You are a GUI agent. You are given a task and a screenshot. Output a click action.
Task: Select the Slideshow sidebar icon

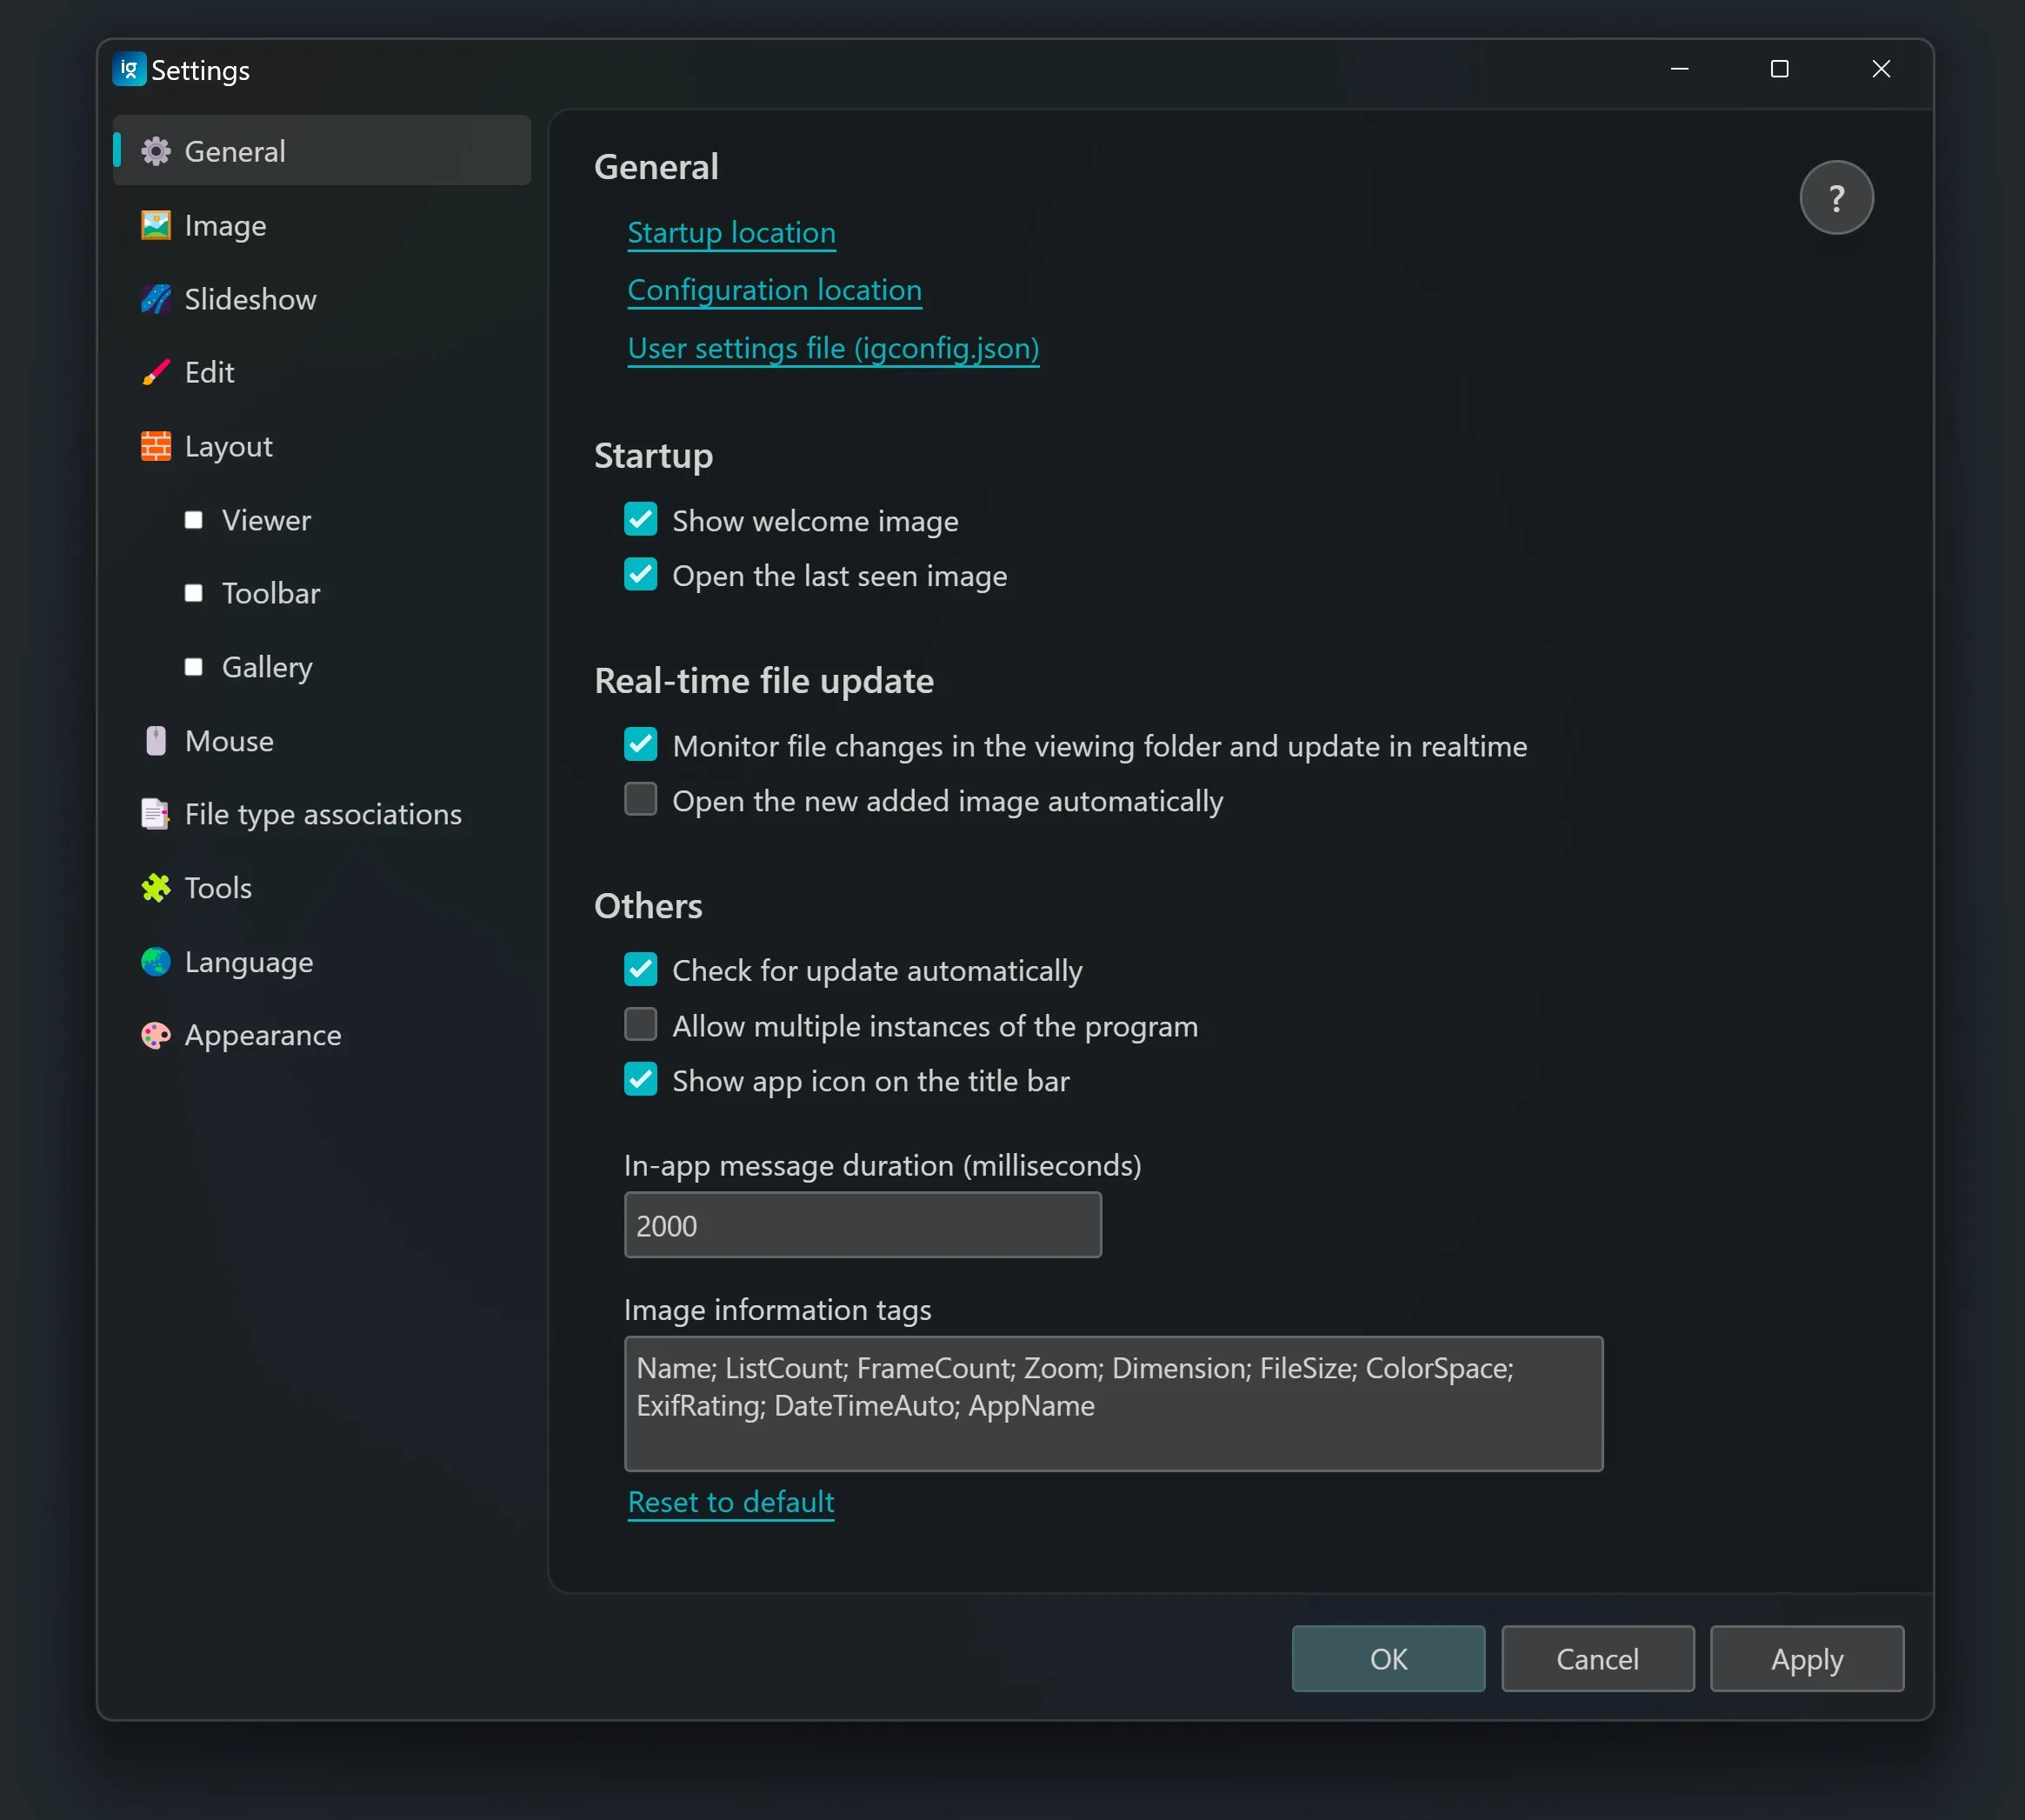(155, 299)
